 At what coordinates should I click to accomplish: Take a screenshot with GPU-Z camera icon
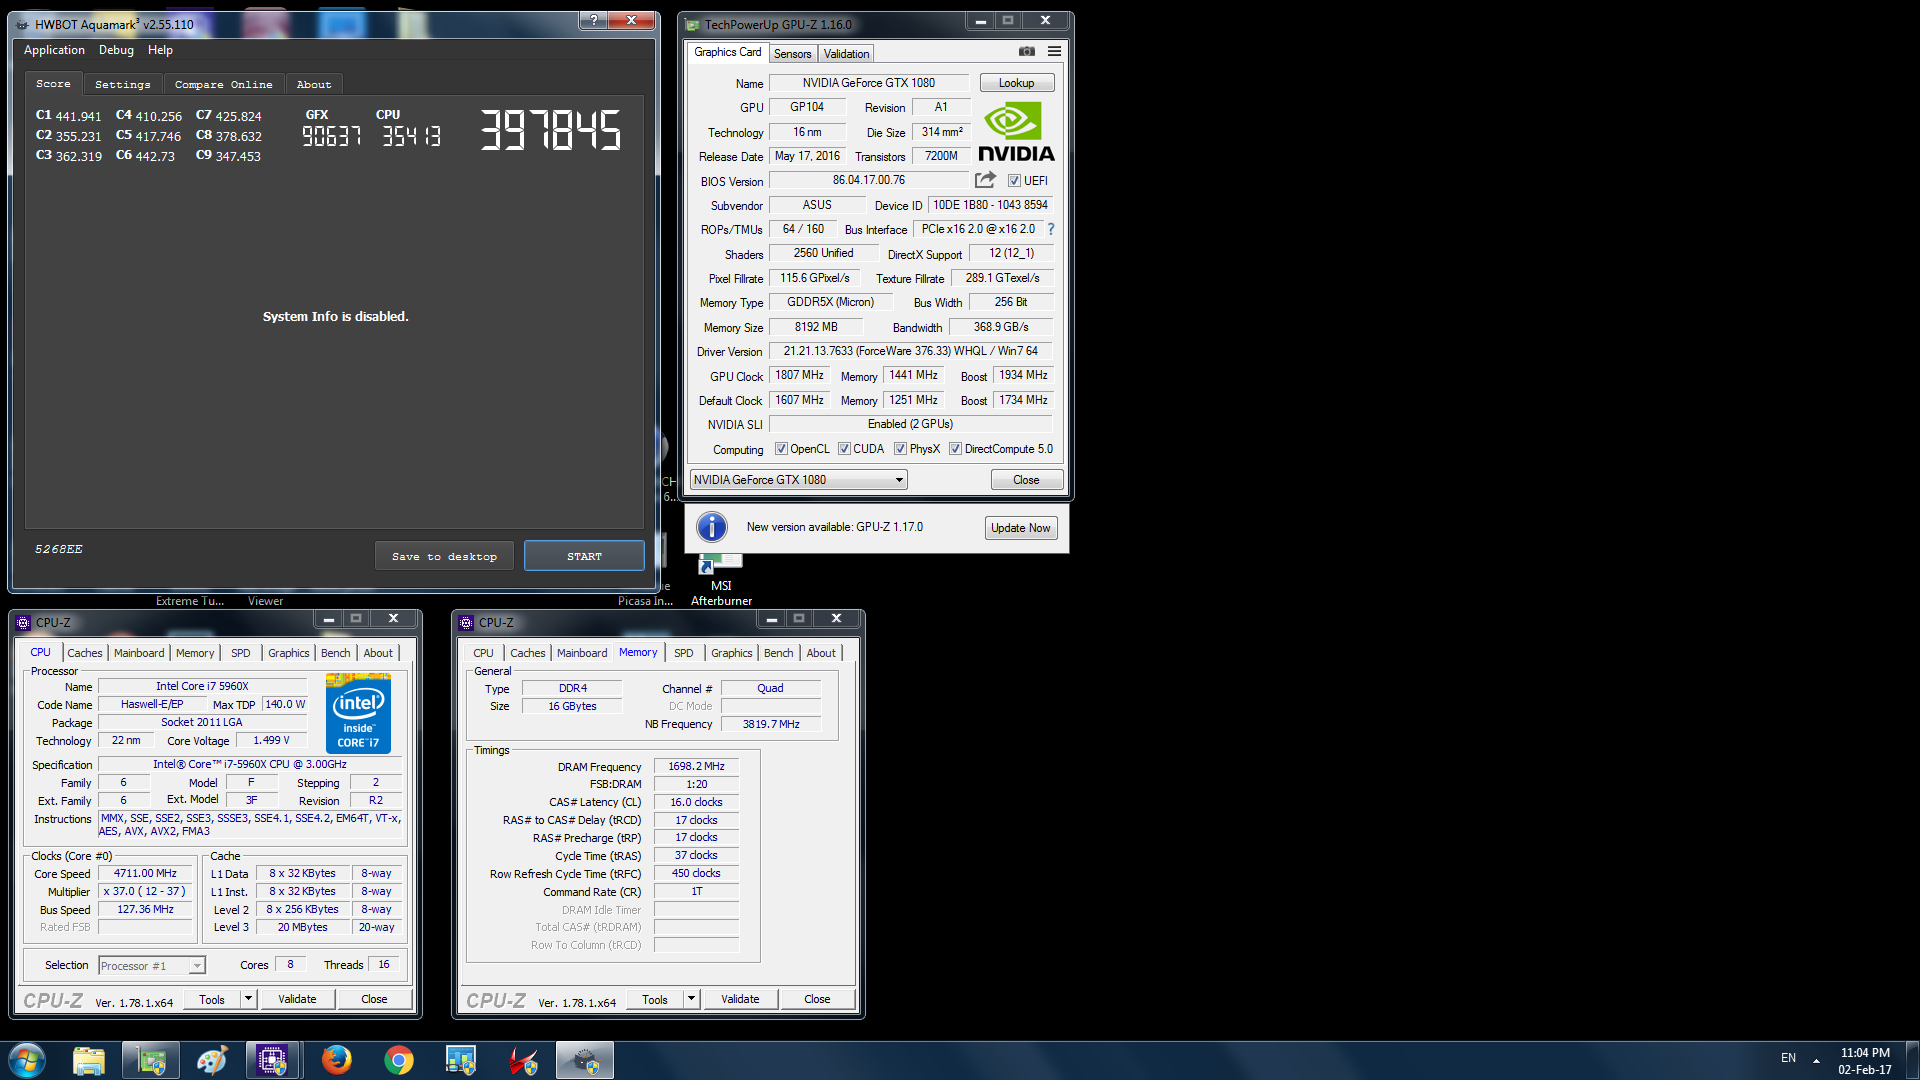[x=1027, y=52]
